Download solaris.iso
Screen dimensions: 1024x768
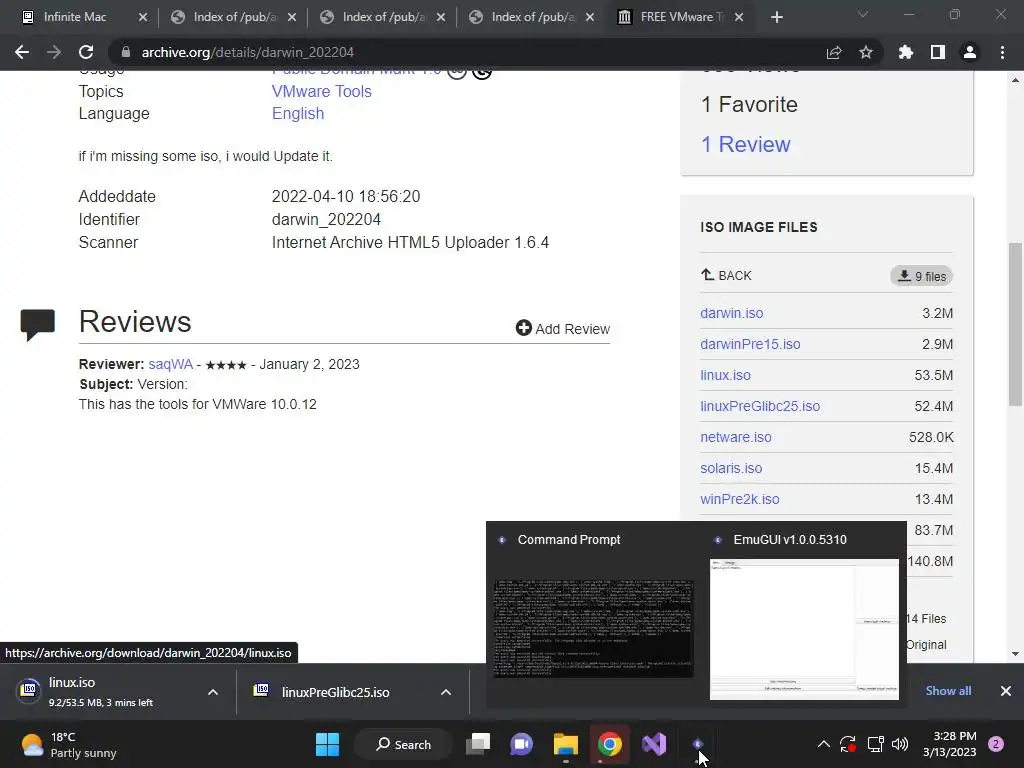(x=731, y=468)
